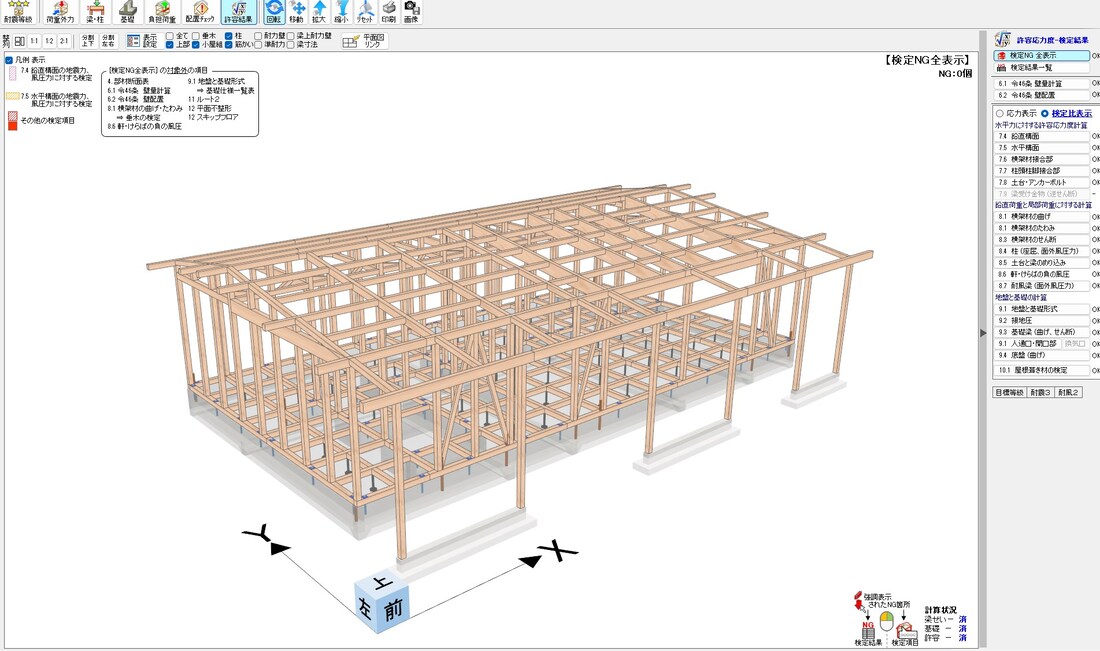Enable the 垂木 checkbox

click(x=196, y=36)
